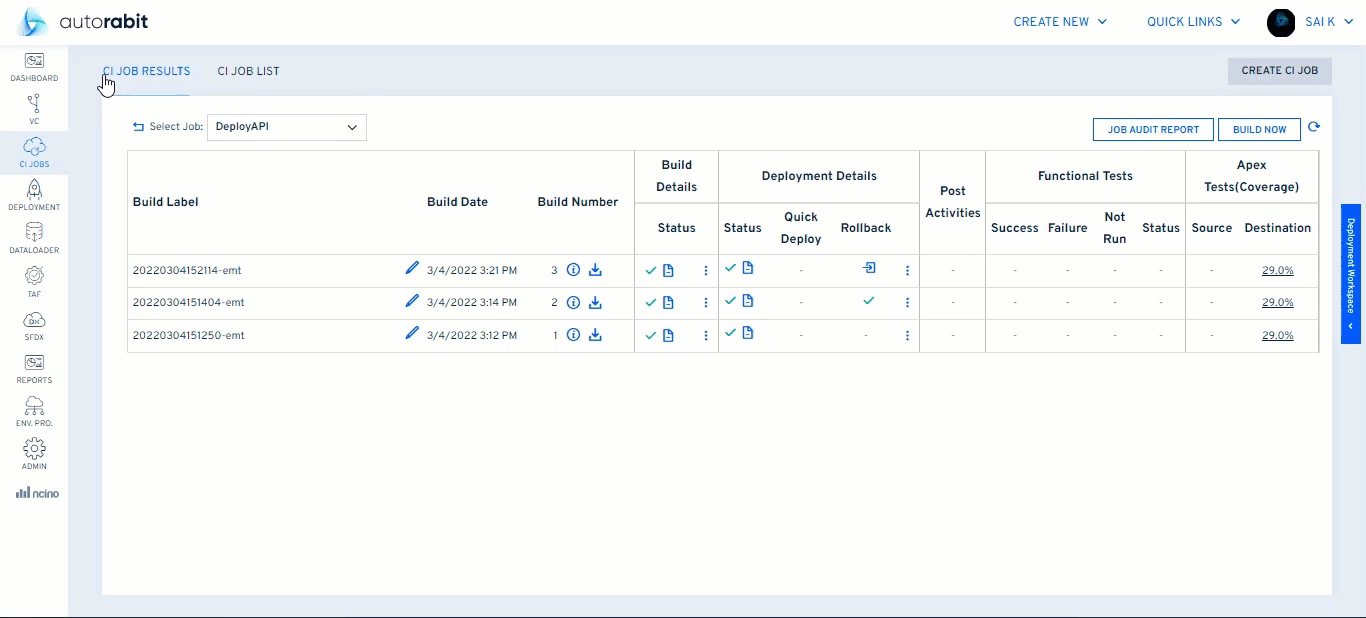Screen dimensions: 1366x618
Task: Click the refresh icon beside Build Now
Action: 1314,128
